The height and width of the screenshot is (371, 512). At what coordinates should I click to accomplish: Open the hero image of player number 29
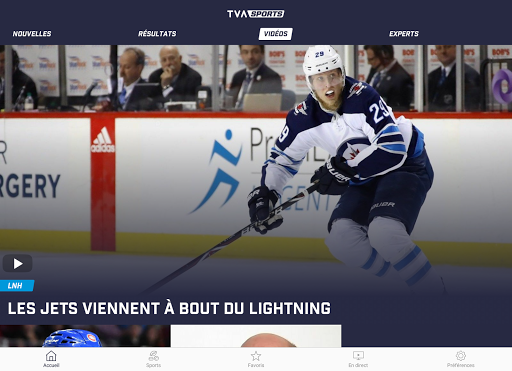256,167
